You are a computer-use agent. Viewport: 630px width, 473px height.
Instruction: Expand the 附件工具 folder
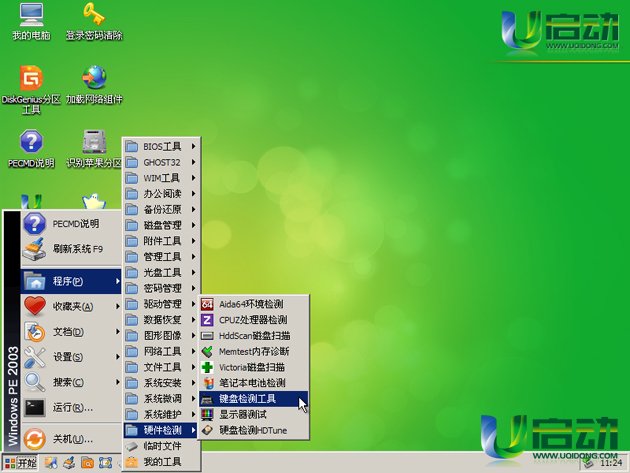pos(161,241)
